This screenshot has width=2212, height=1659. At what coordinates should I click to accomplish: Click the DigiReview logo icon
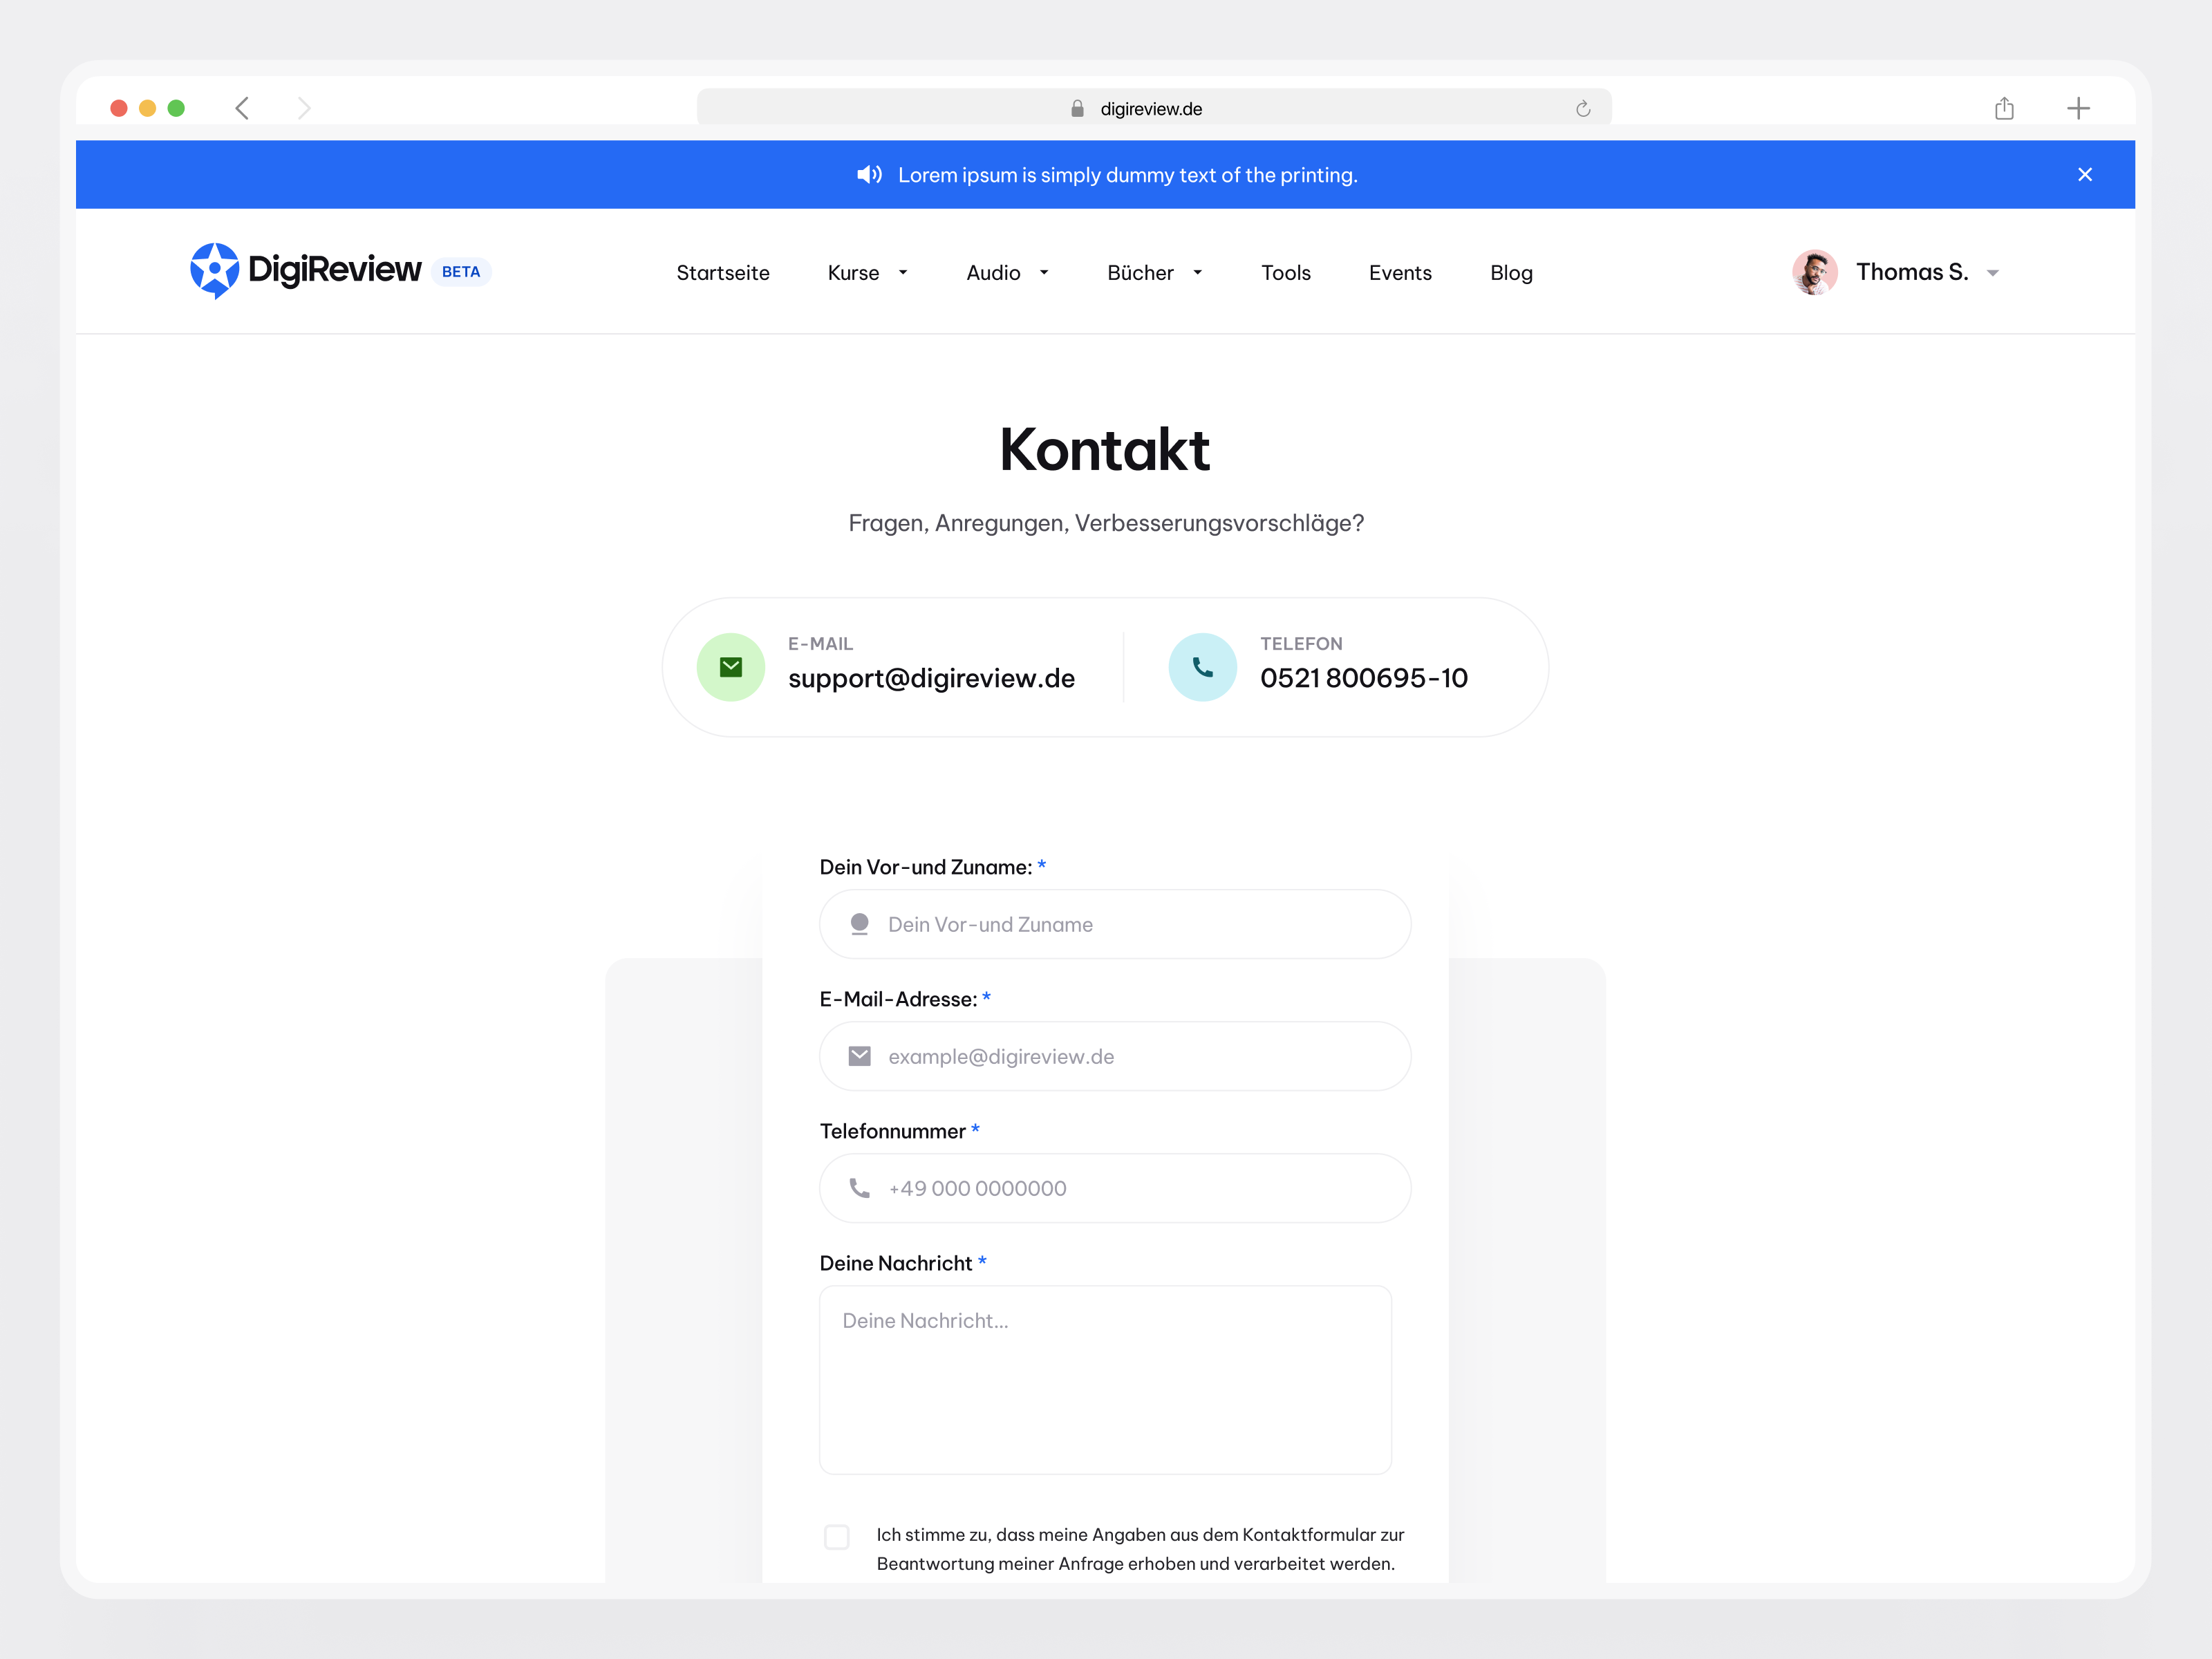[214, 270]
